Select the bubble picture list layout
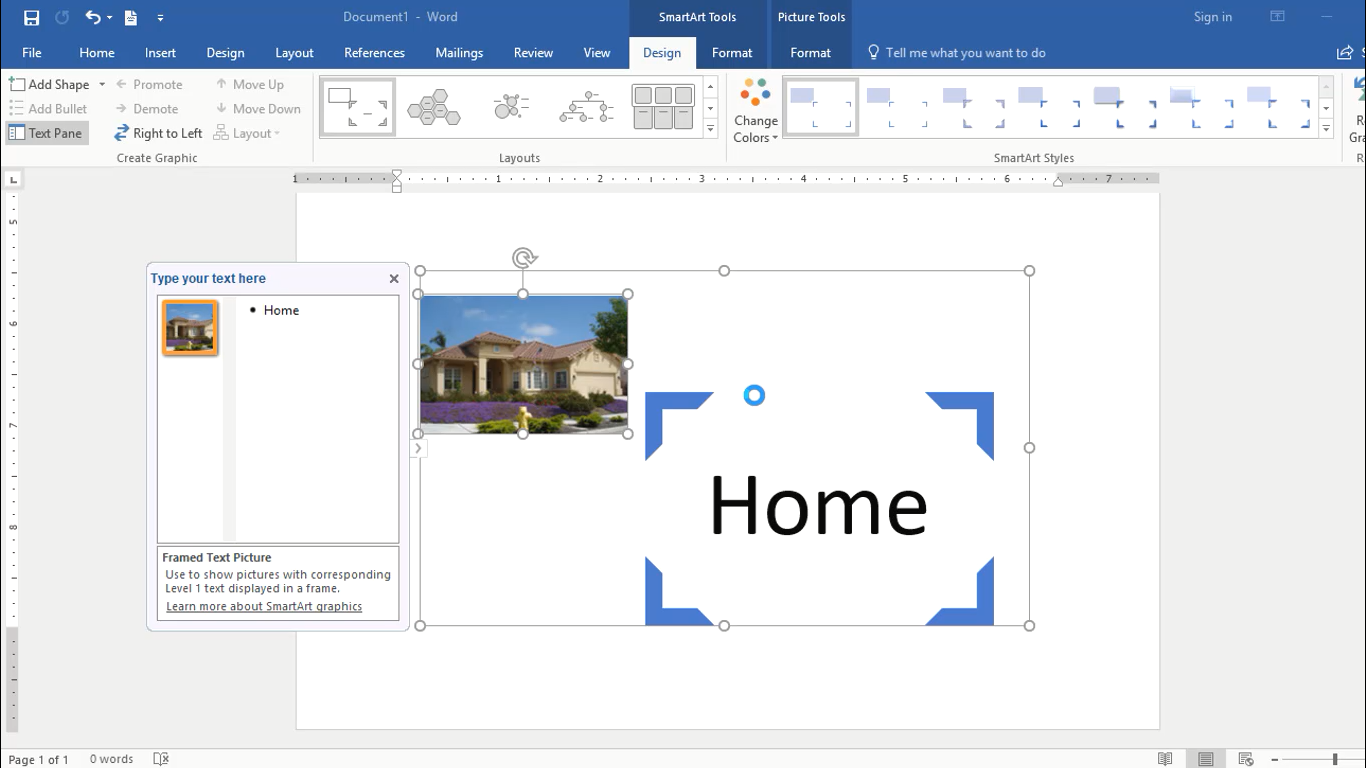Viewport: 1366px width, 768px height. coord(511,107)
